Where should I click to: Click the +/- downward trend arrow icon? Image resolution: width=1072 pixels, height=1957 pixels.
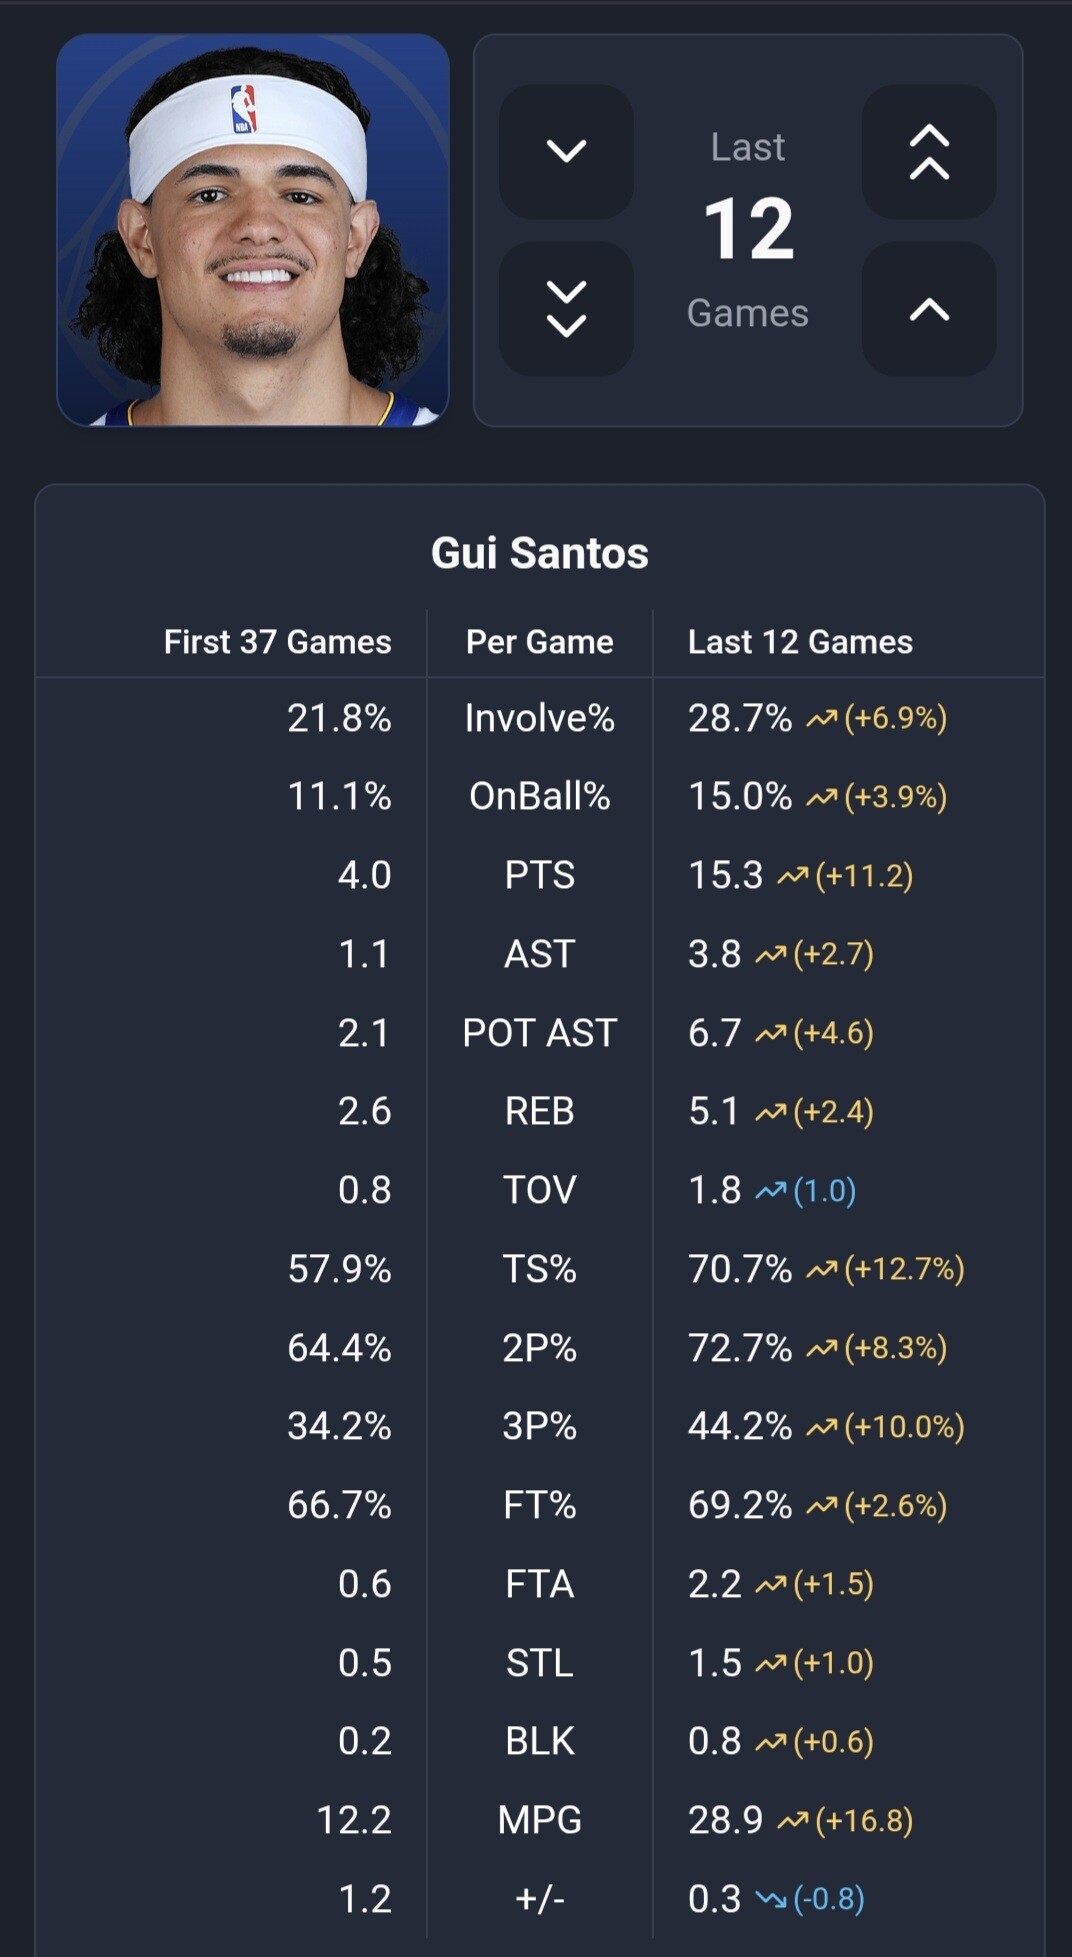click(x=771, y=1898)
